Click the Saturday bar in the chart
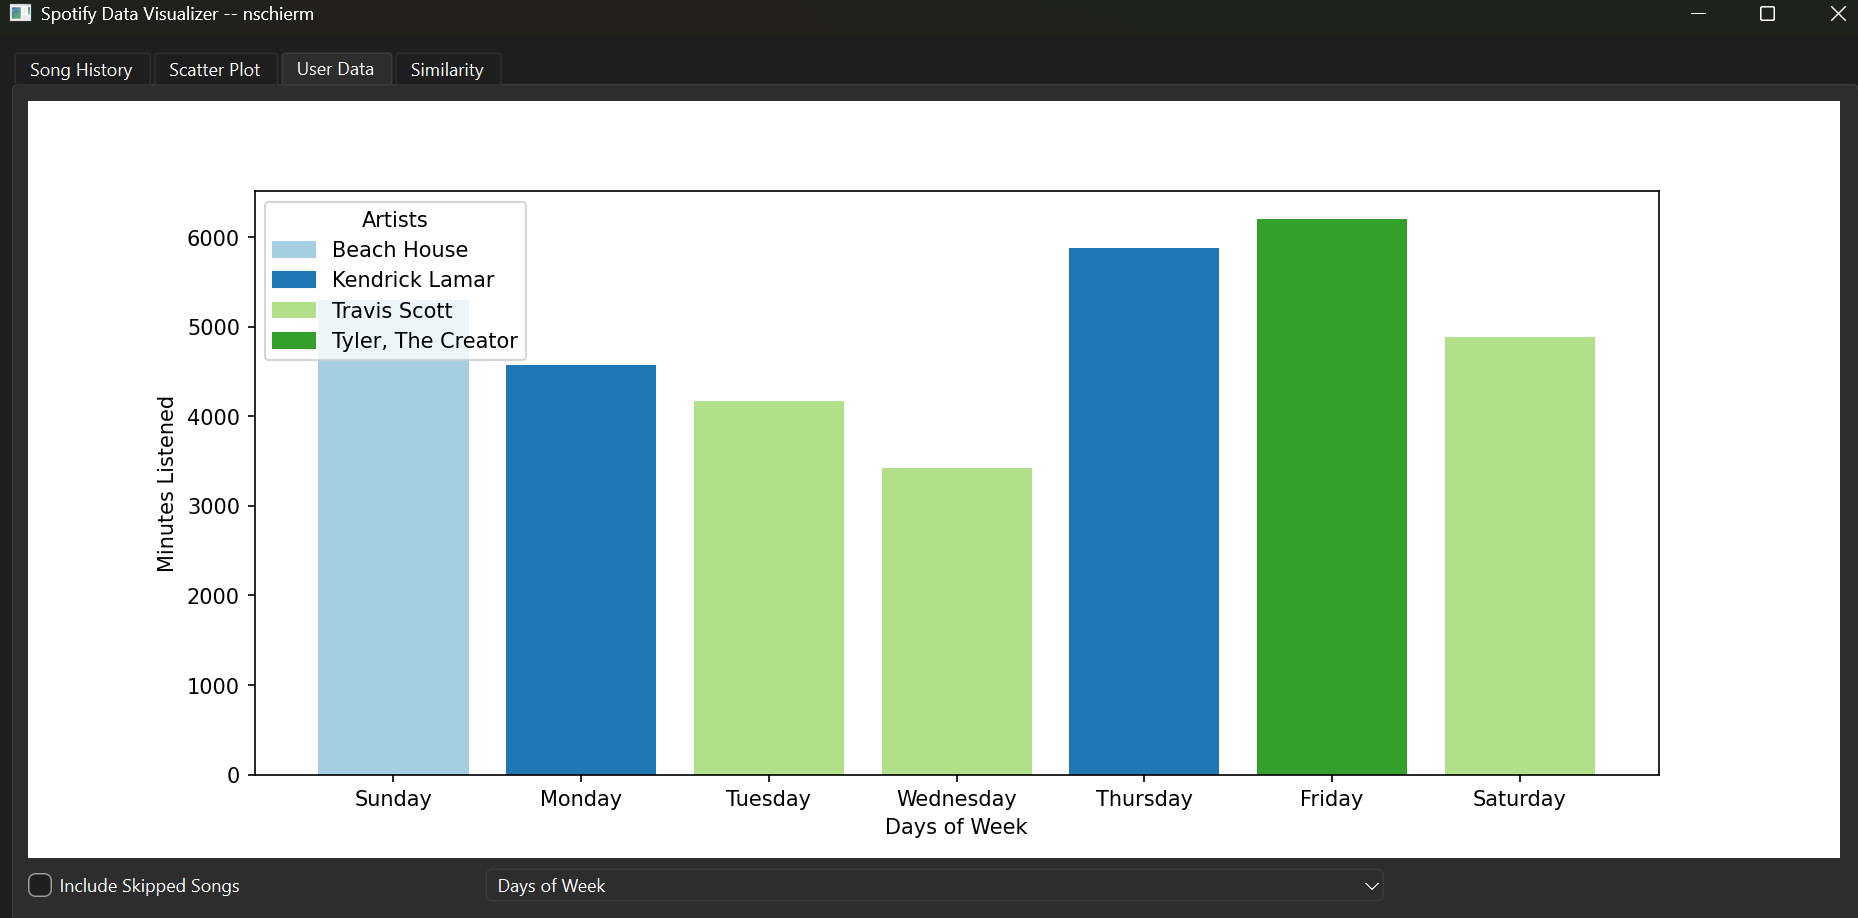 [x=1520, y=556]
